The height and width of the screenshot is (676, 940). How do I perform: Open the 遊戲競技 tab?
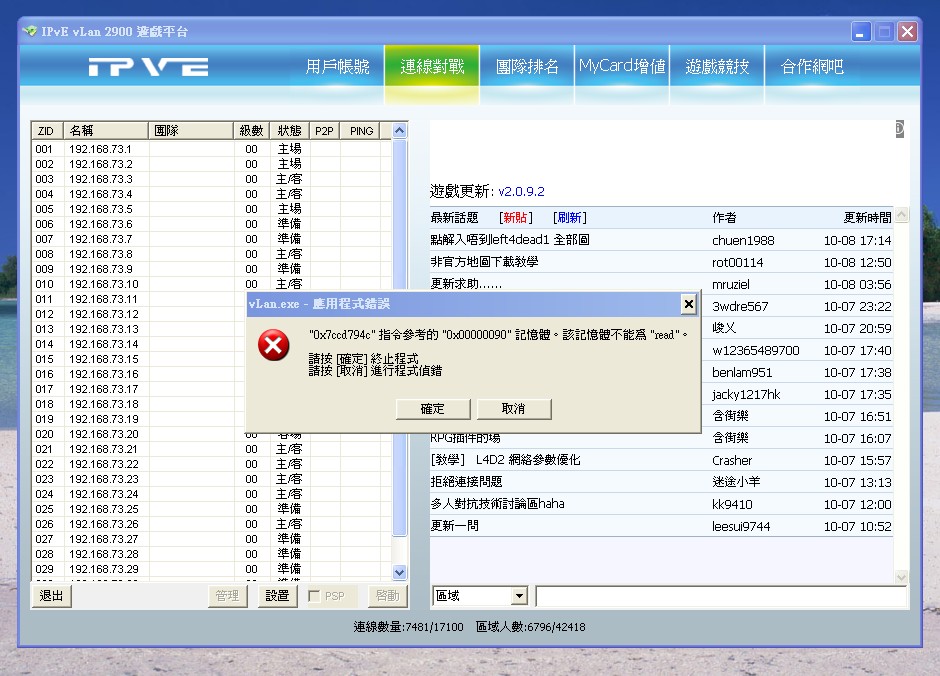(717, 67)
